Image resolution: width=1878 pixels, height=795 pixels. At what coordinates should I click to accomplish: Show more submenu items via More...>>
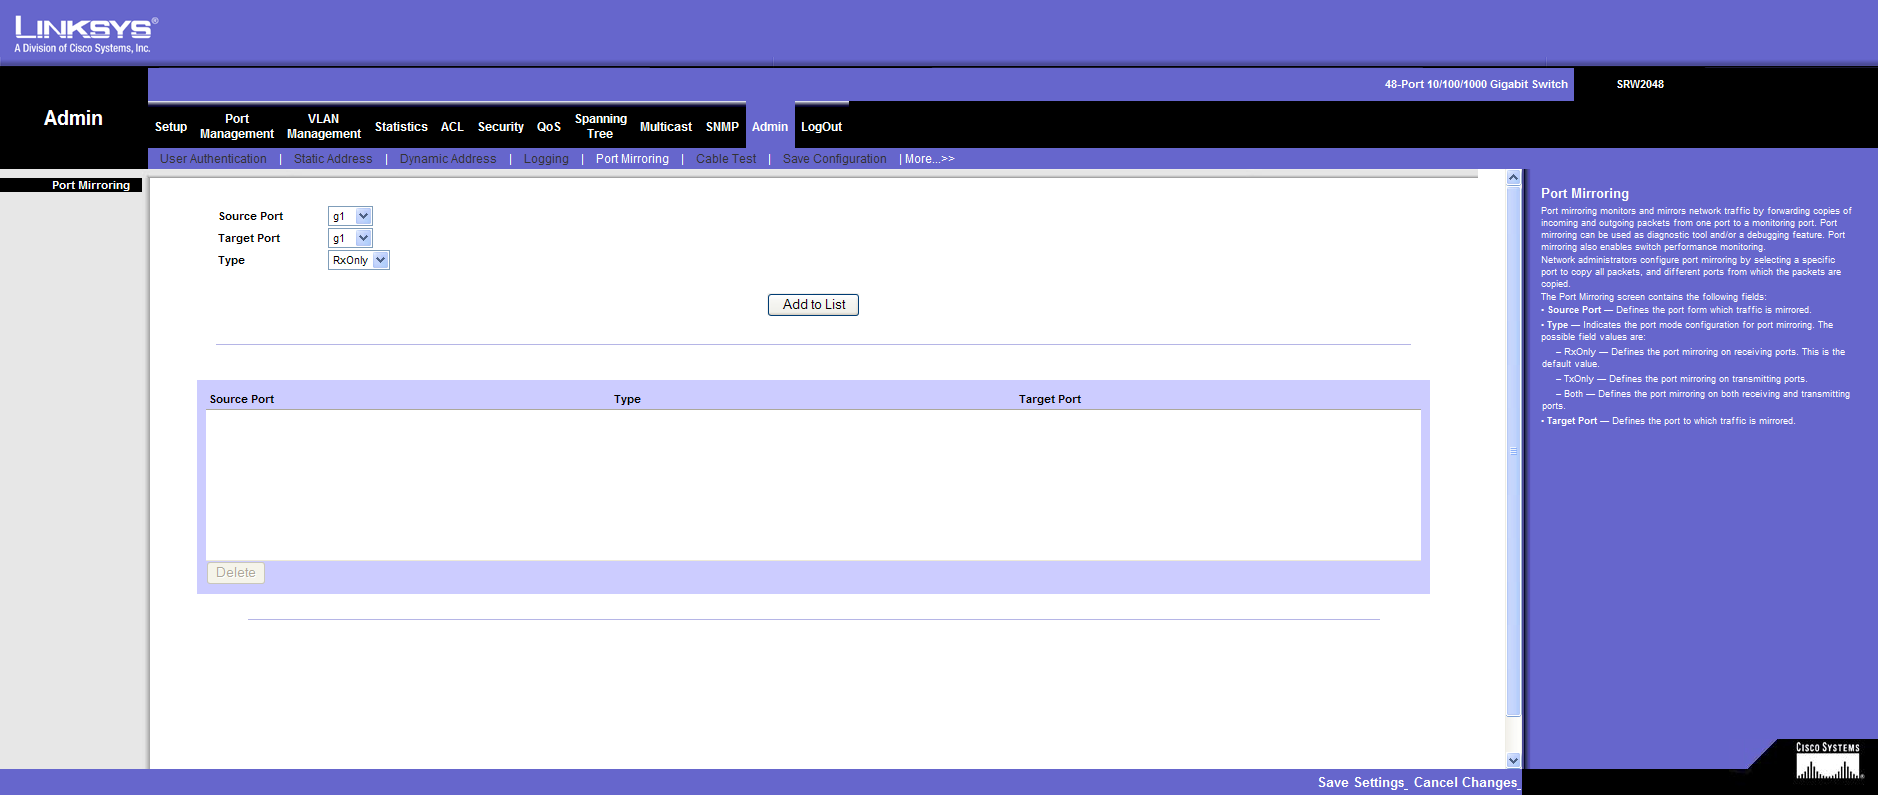[929, 159]
